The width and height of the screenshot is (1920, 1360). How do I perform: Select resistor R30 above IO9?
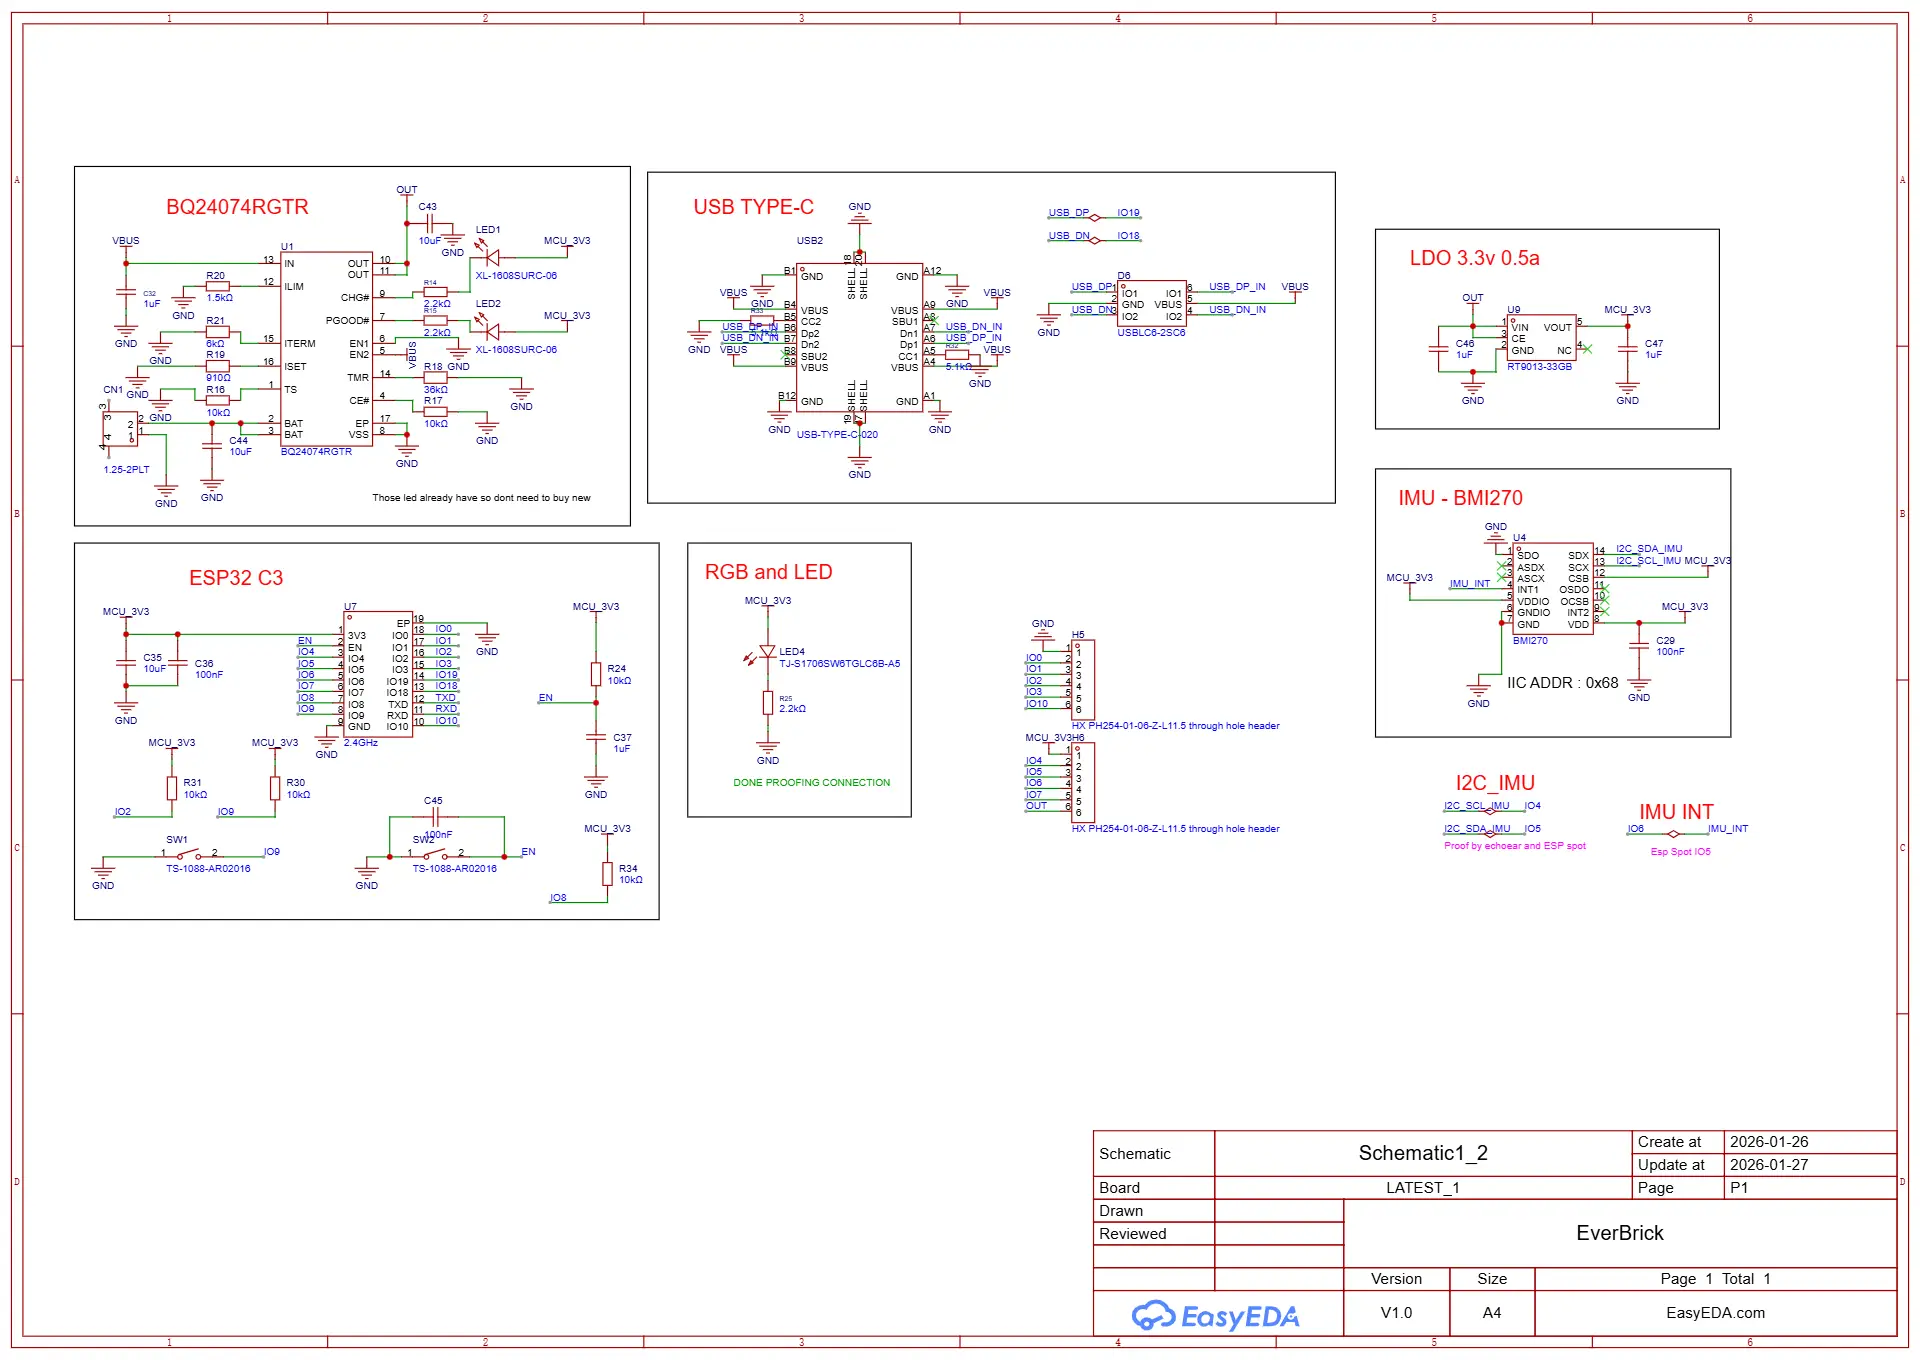coord(275,788)
